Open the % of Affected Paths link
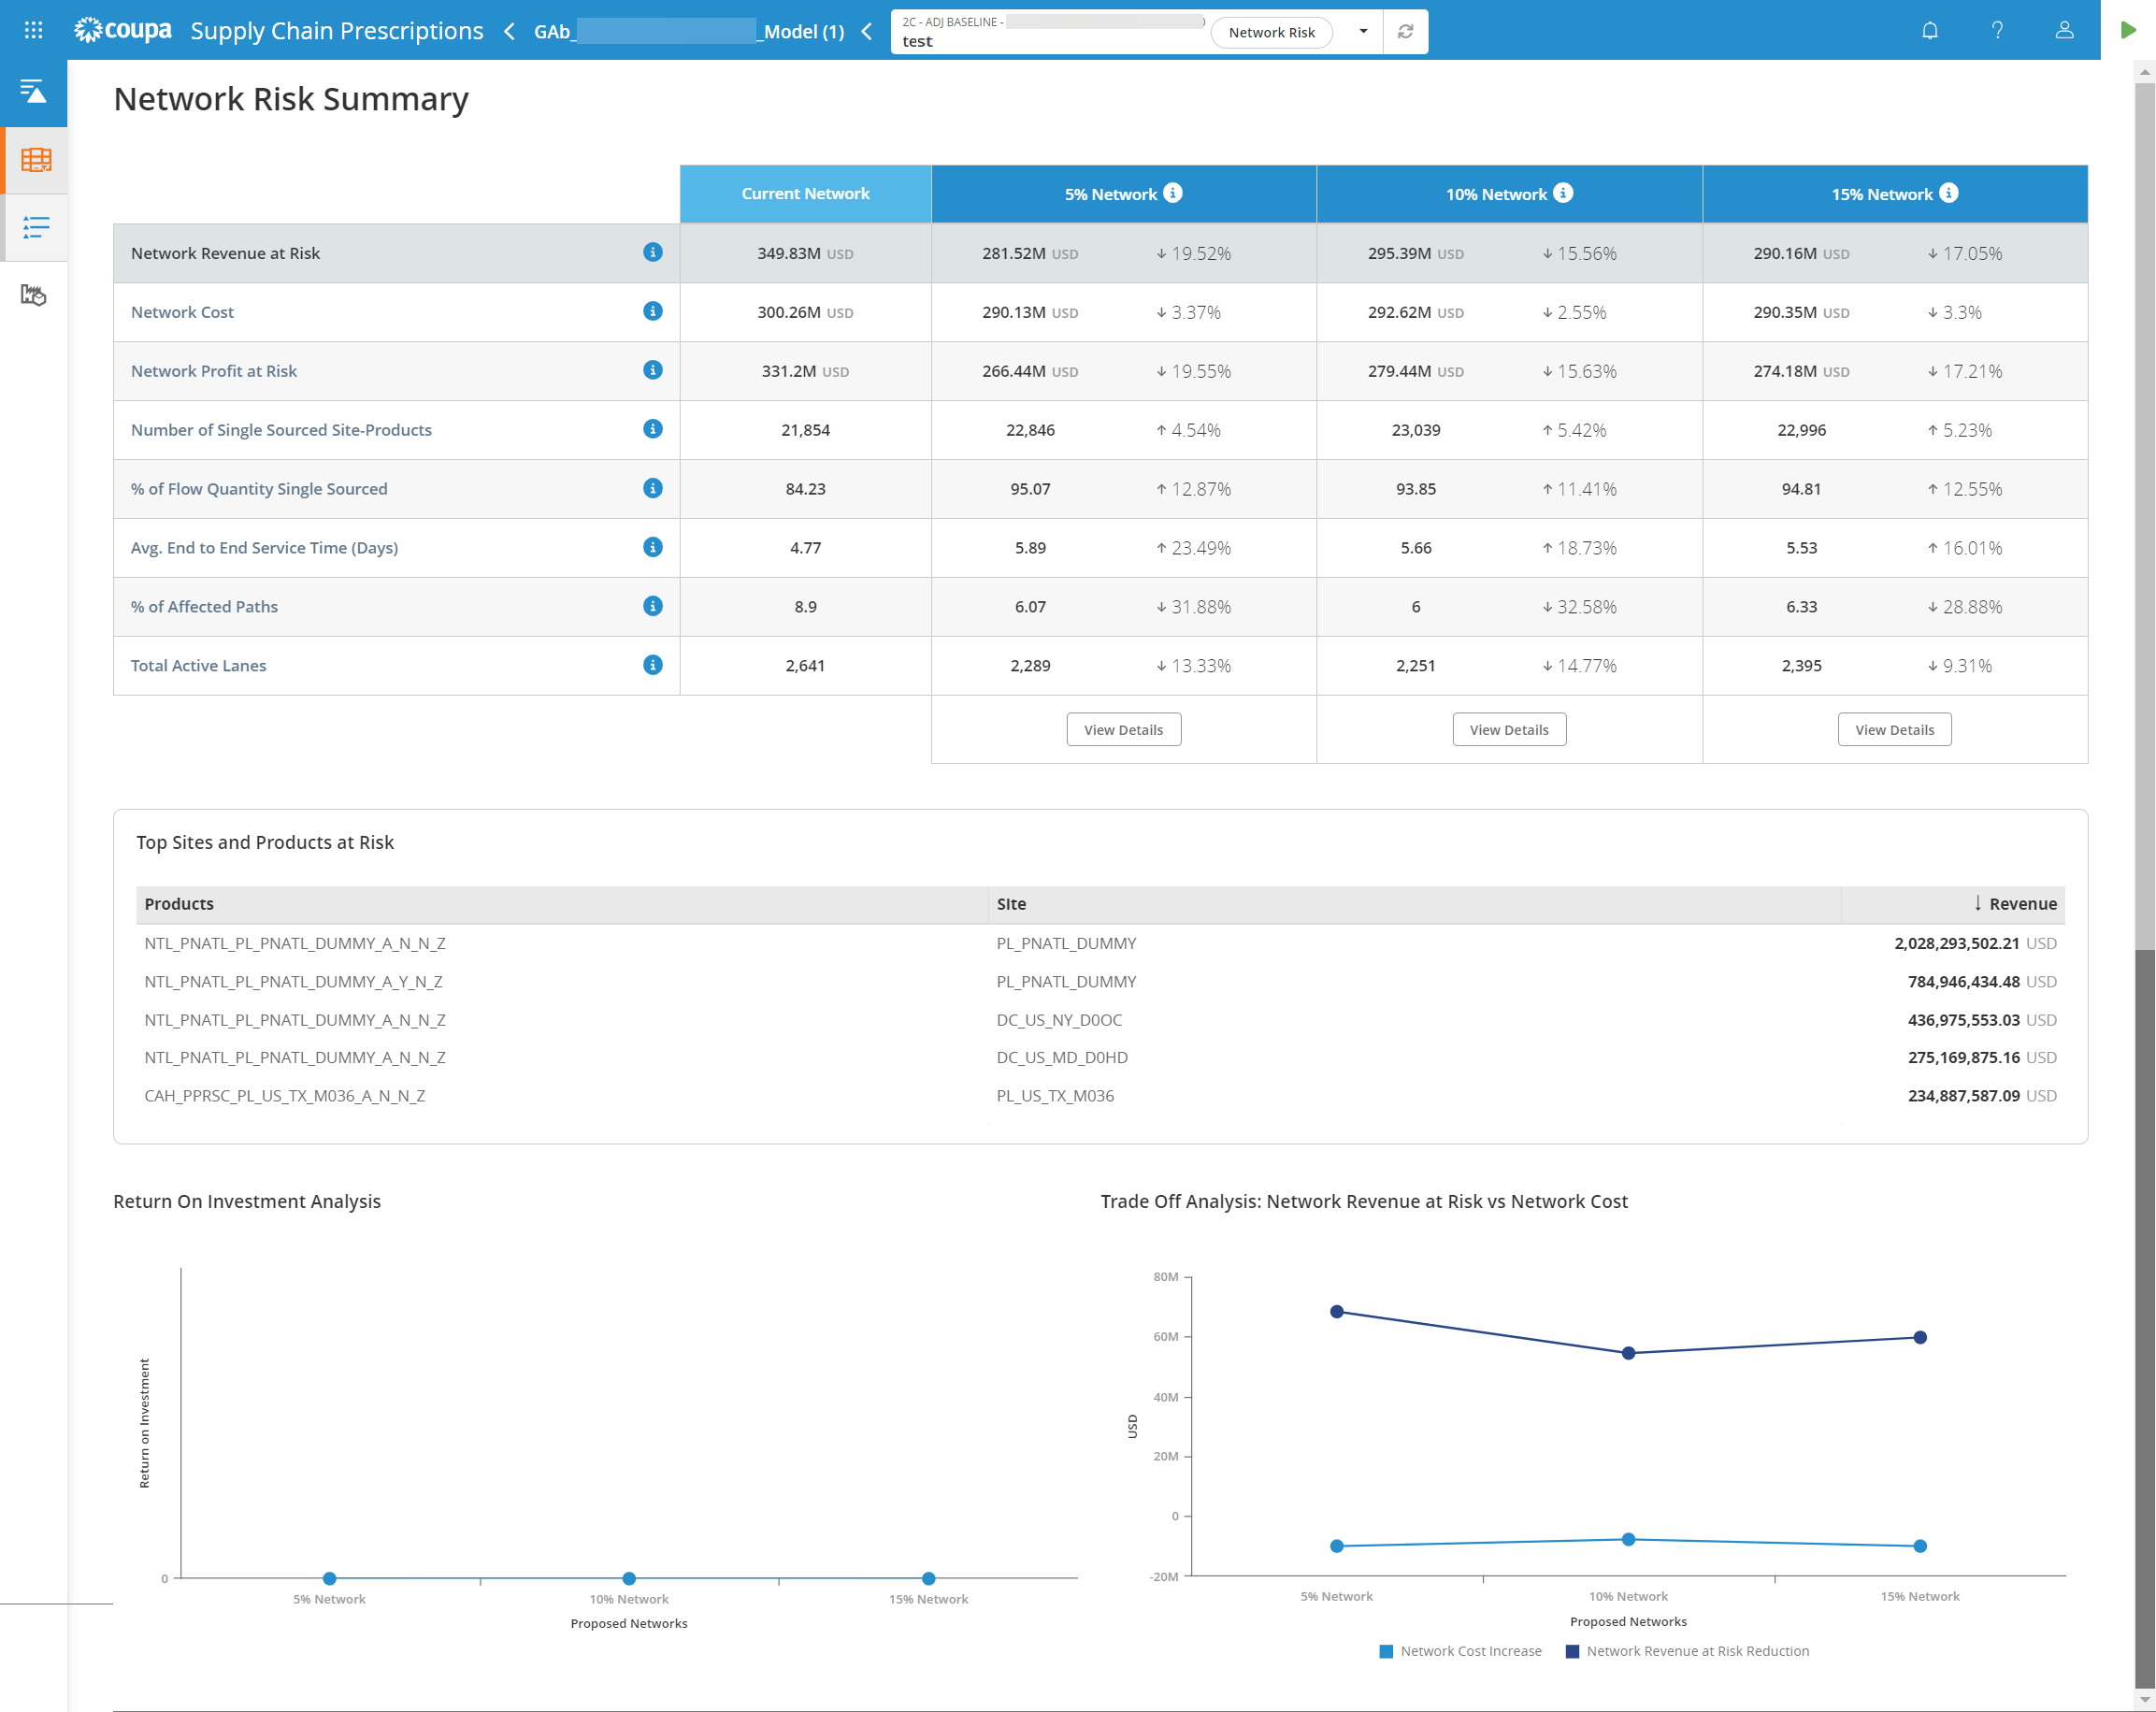Screen dimensions: 2156x1712 (x=204, y=607)
